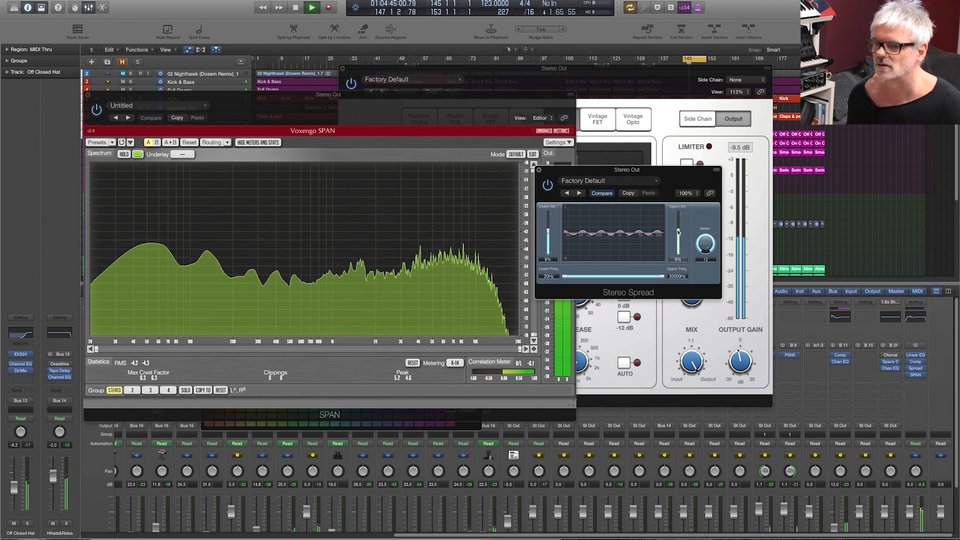Click Hide Meters and Stats button
Viewport: 960px width, 540px height.
coord(258,142)
